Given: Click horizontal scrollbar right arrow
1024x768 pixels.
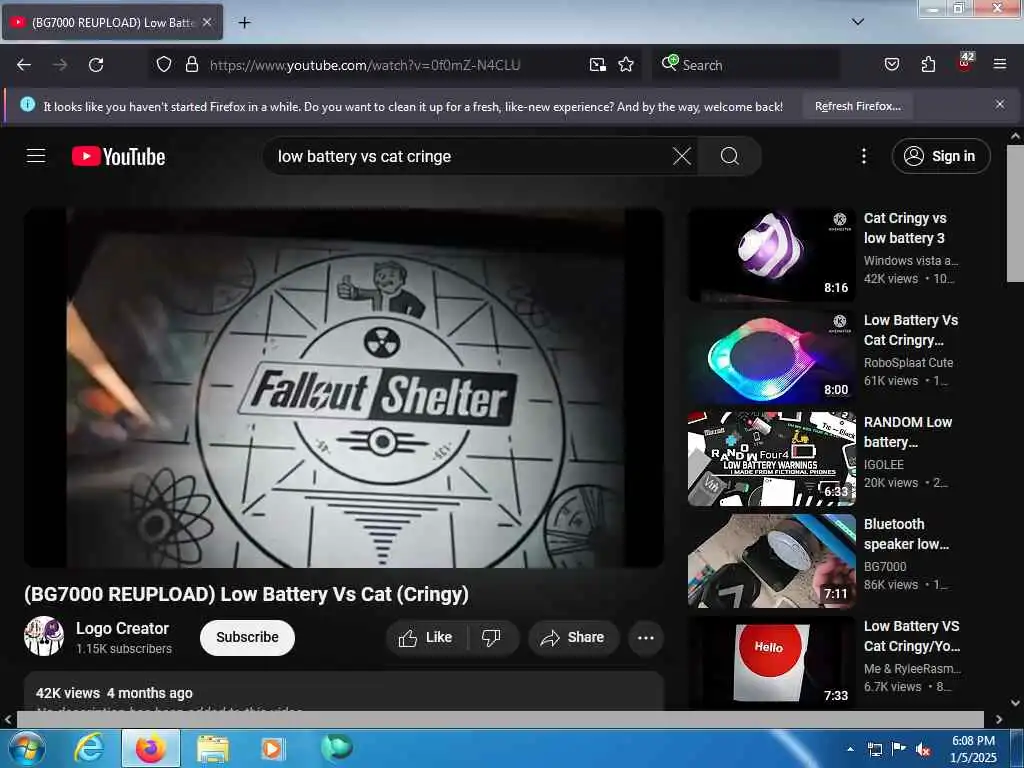Looking at the screenshot, I should [999, 719].
